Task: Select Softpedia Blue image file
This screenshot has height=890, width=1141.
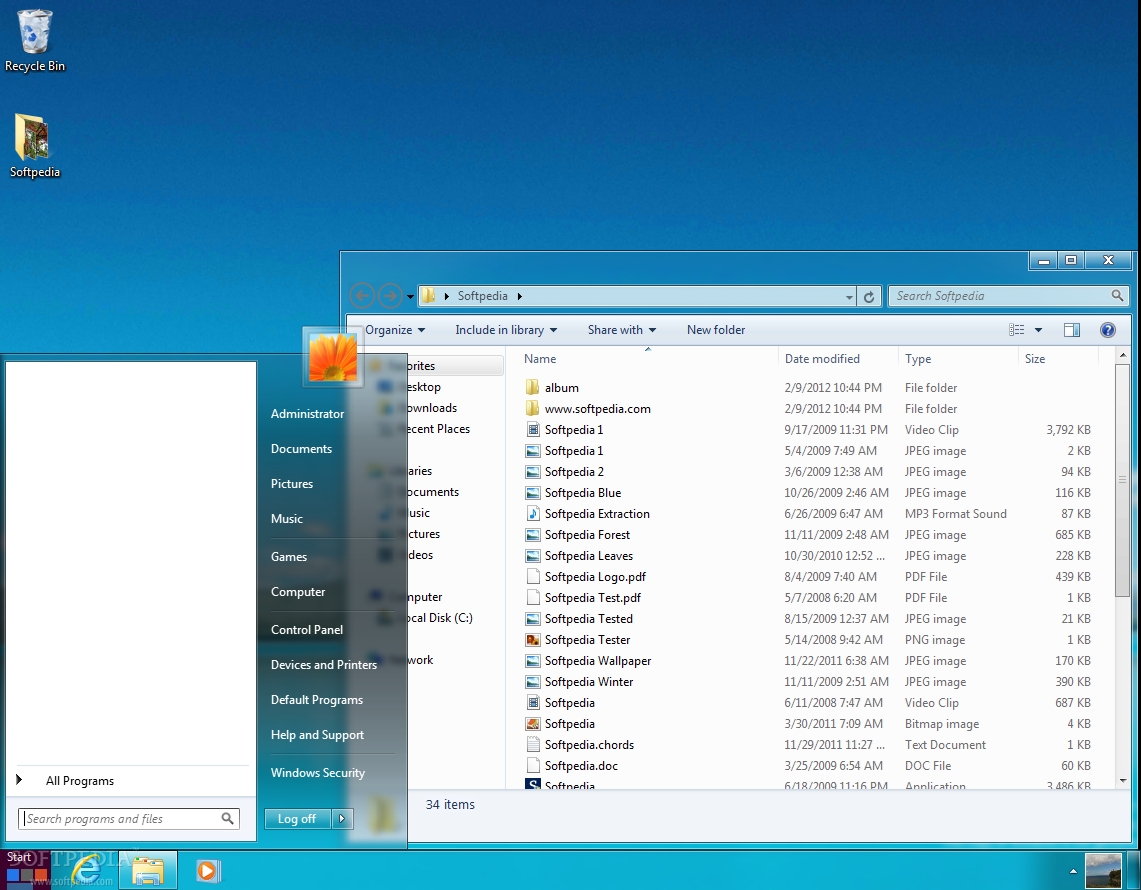Action: (809, 493)
